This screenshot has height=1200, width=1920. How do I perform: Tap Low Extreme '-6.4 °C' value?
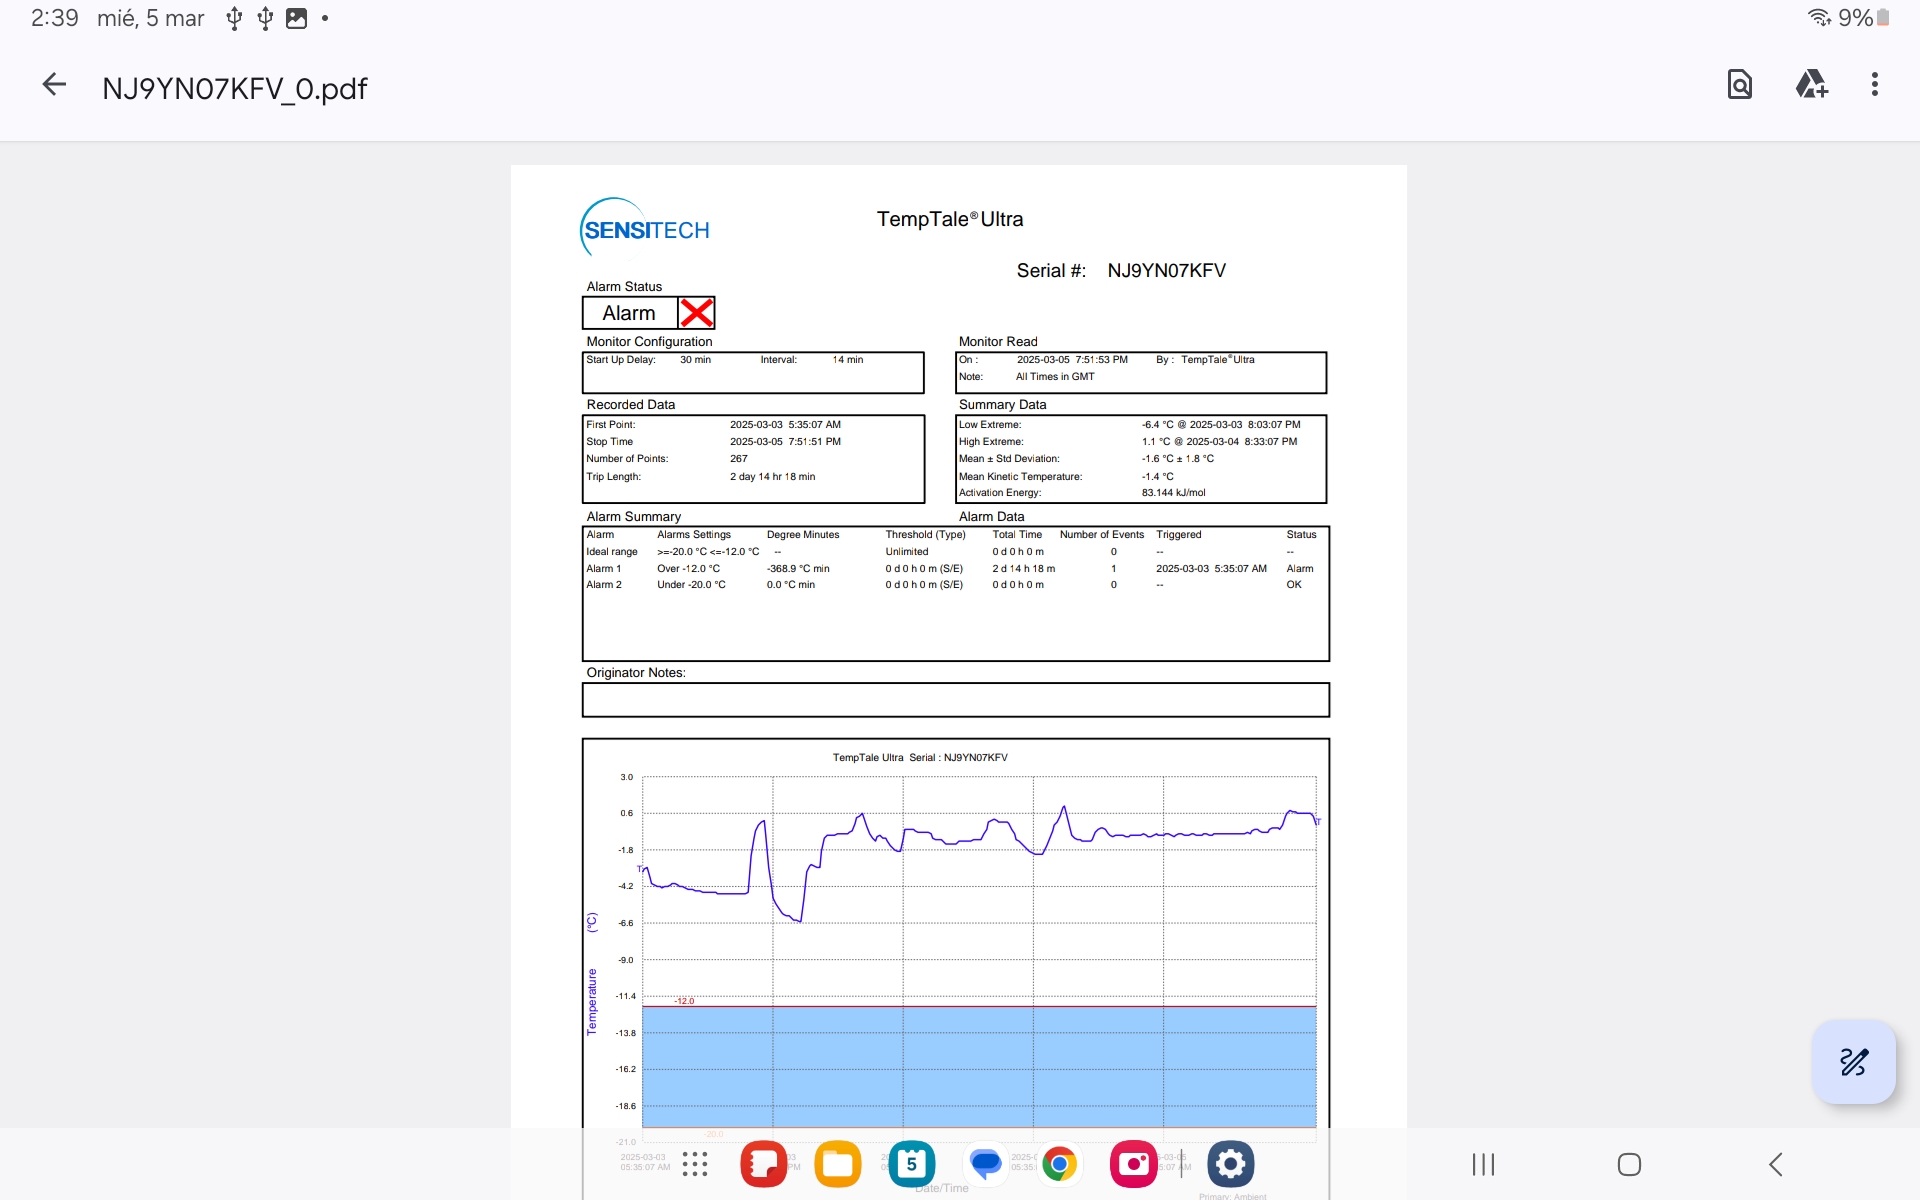coord(1158,425)
